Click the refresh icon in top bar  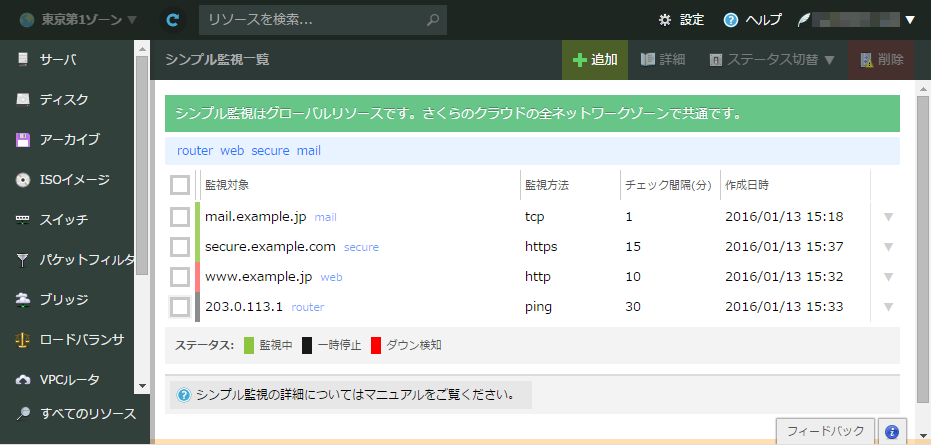[174, 19]
